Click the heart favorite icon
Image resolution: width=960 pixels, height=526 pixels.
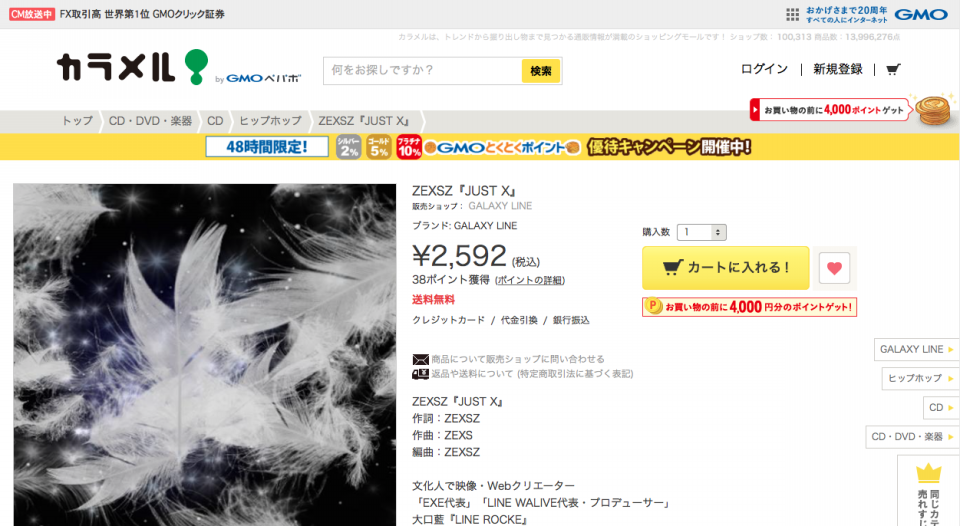coord(834,268)
